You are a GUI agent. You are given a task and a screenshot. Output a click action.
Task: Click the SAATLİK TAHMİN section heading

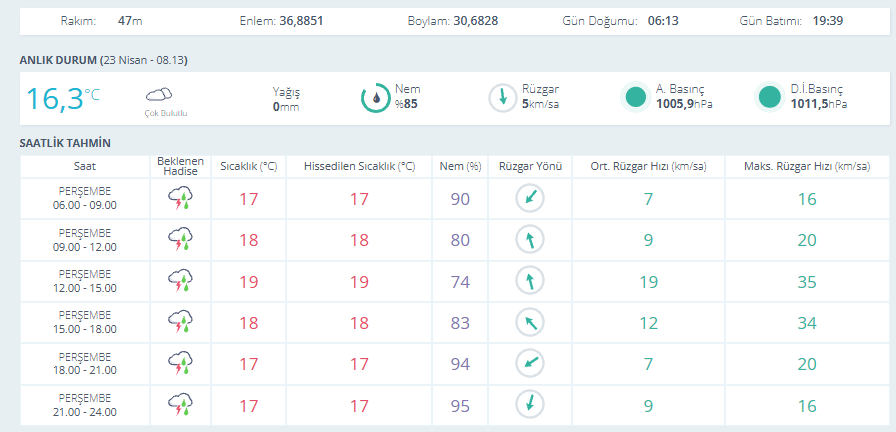[64, 143]
